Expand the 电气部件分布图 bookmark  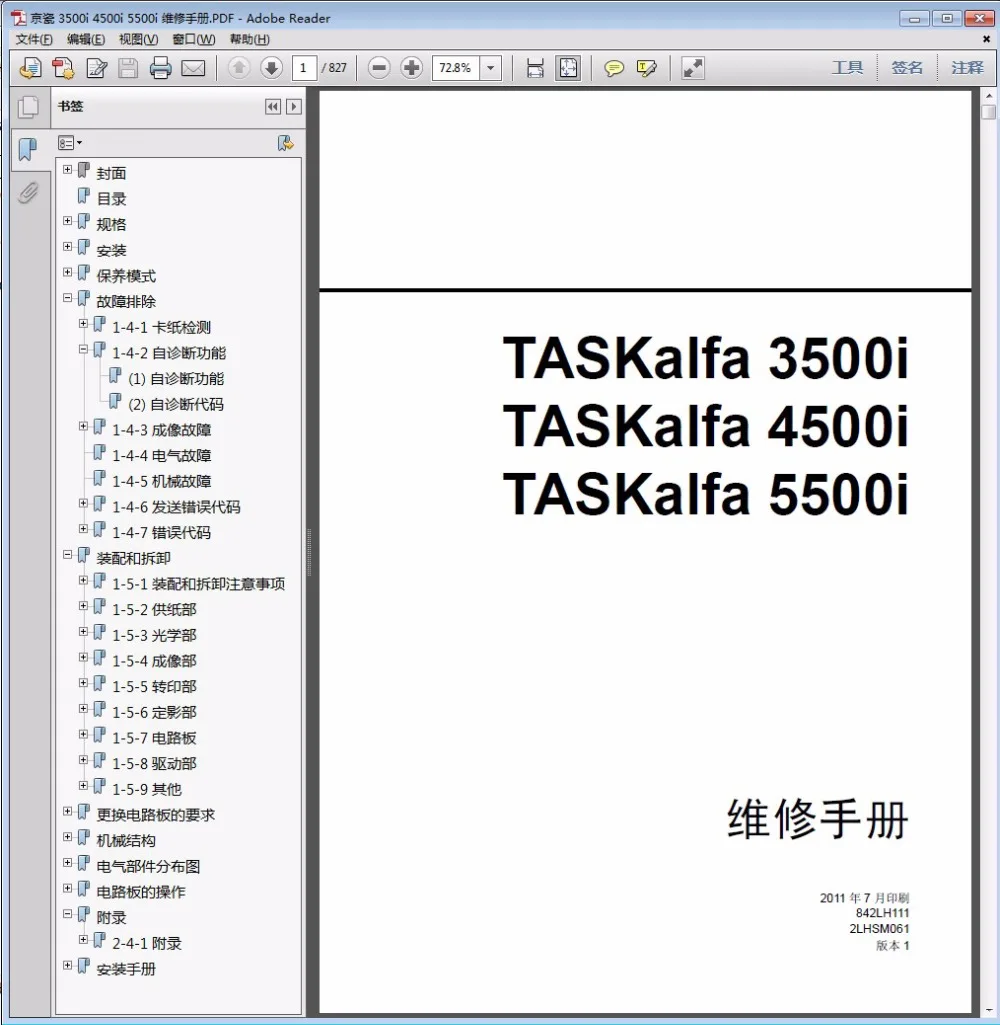(x=67, y=862)
